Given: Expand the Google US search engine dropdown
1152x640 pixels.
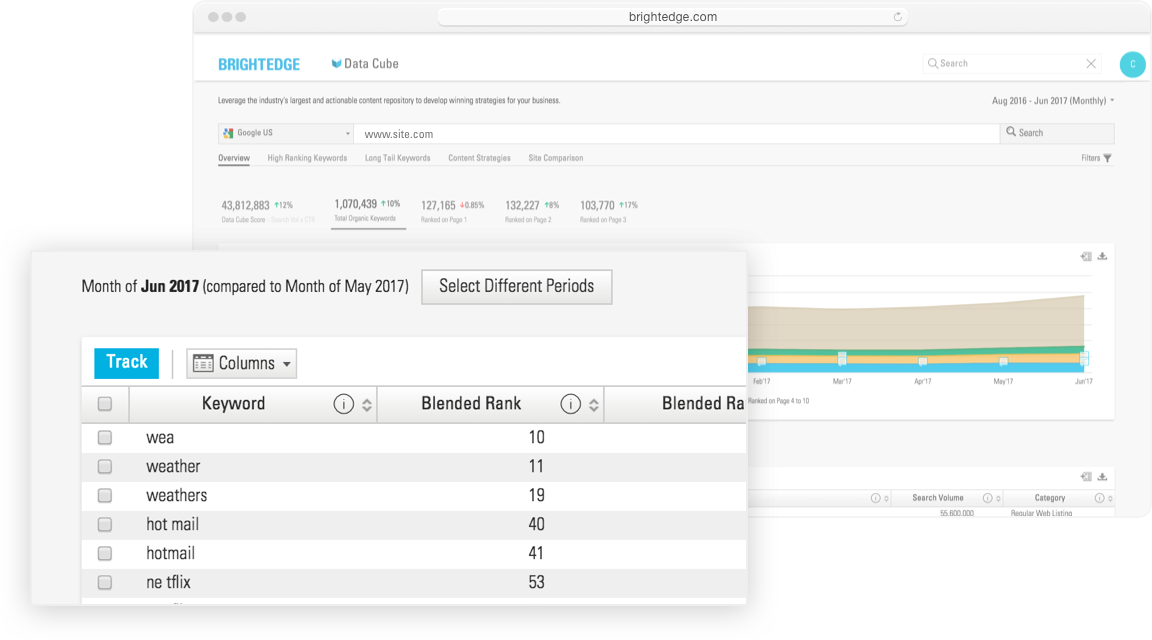Looking at the screenshot, I should [x=285, y=133].
